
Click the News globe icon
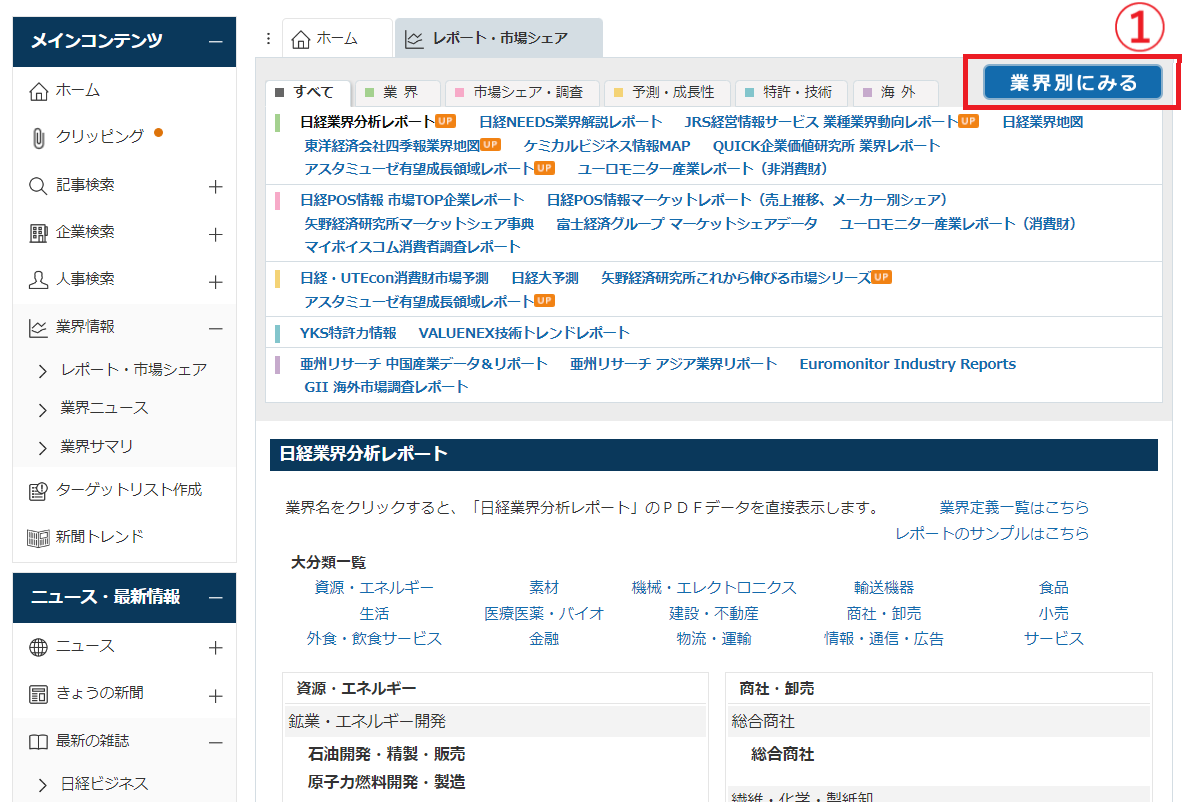tap(39, 647)
